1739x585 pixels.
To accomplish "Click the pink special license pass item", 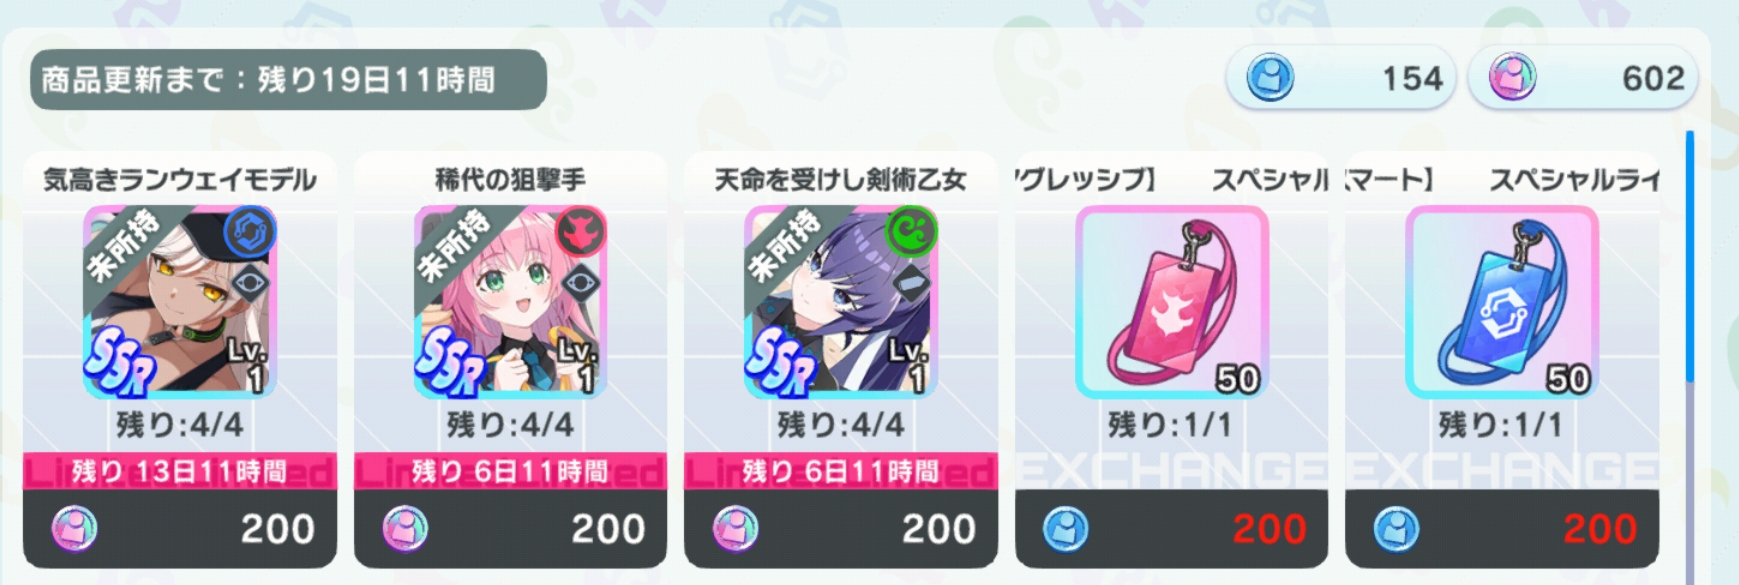I will (1171, 301).
